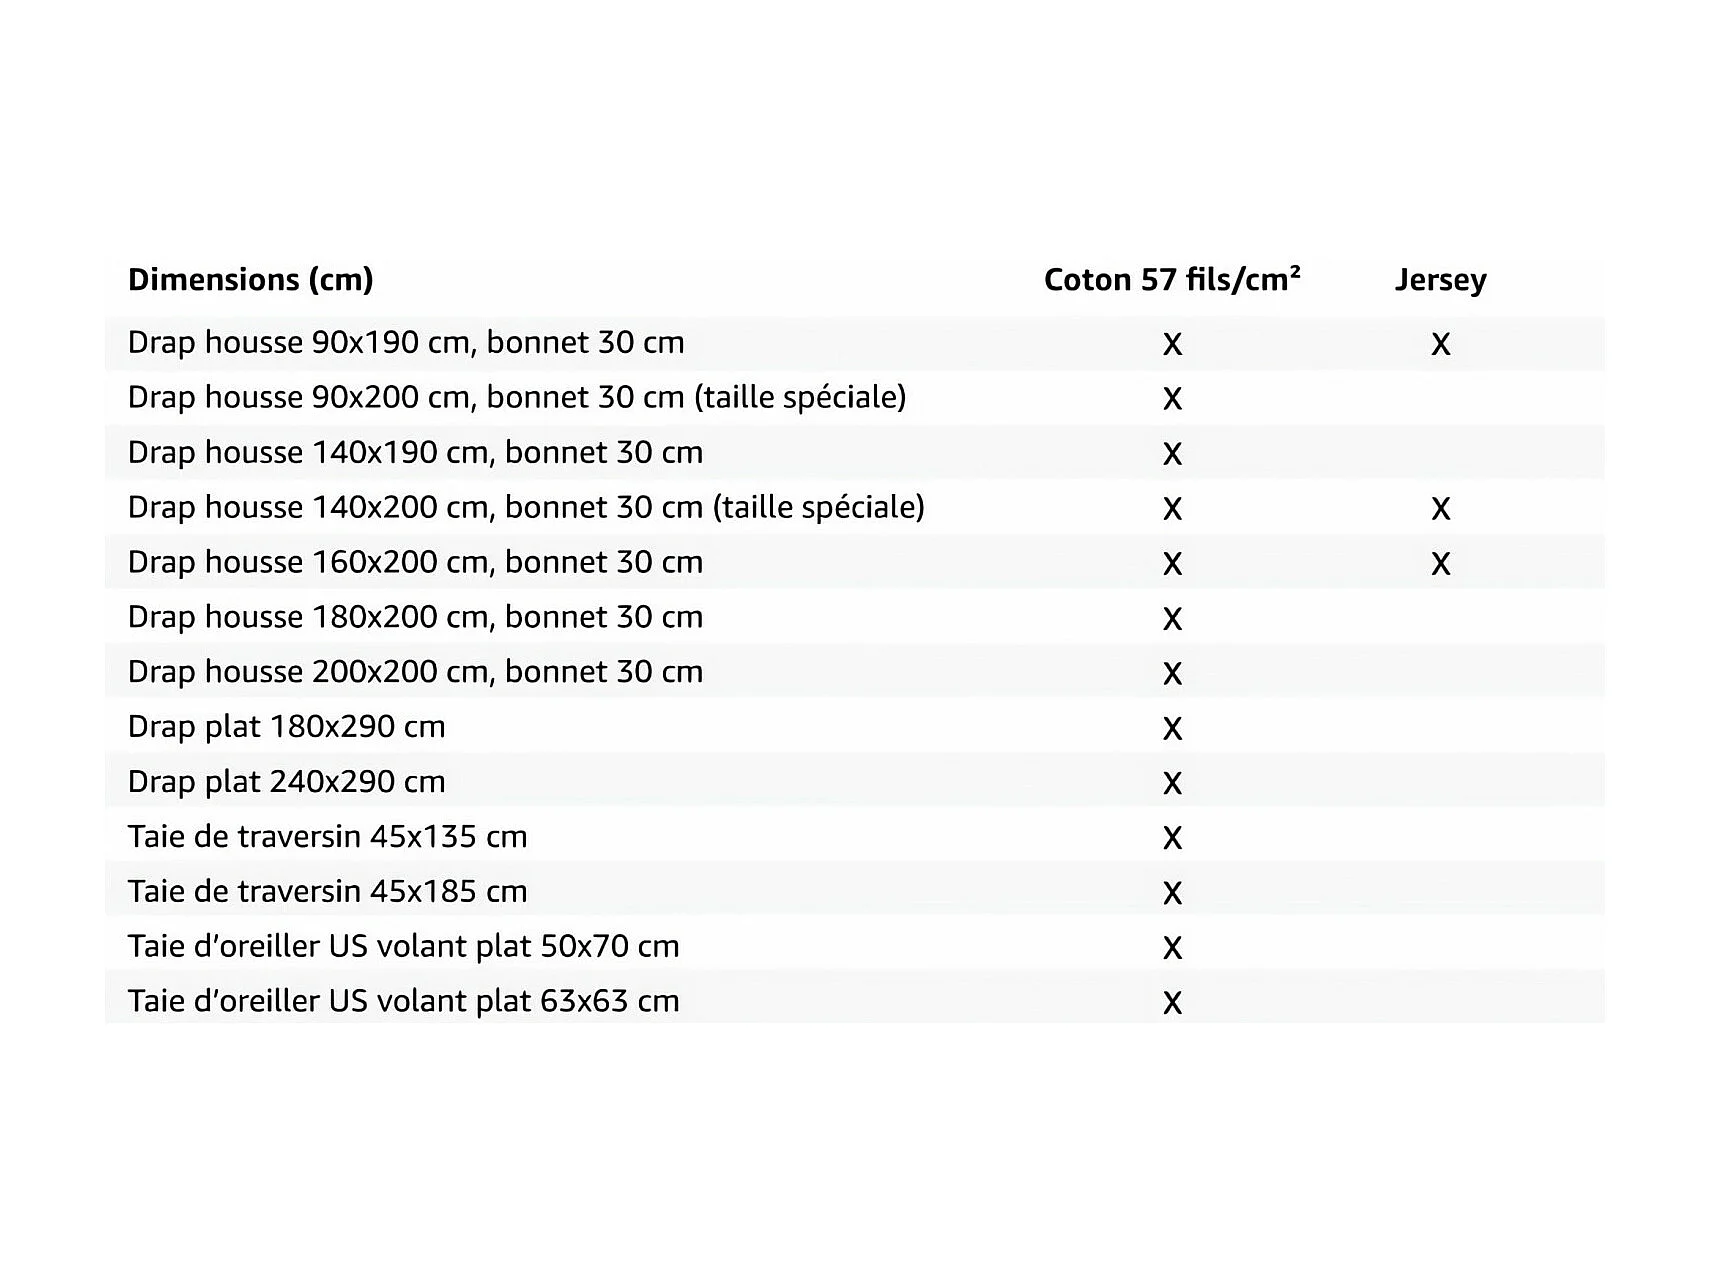Select the "Drap housse 90x190 cm" row label
1710x1282 pixels.
406,343
